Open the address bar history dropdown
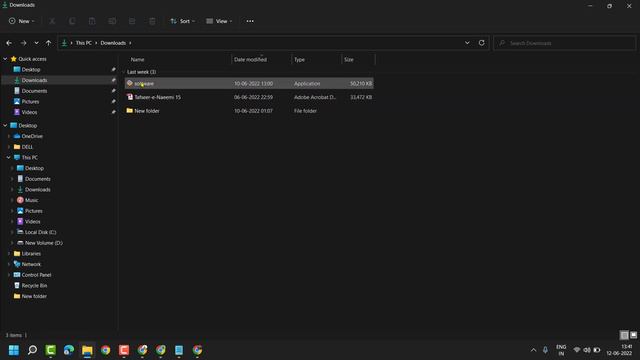Screen dimensions: 640x360 tap(467, 43)
